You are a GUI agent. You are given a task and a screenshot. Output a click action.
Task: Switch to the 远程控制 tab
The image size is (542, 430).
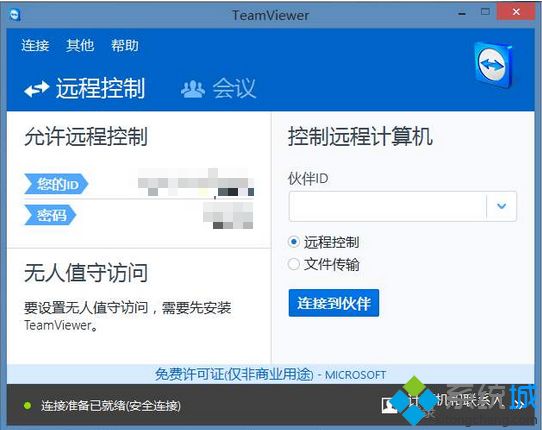coord(85,88)
